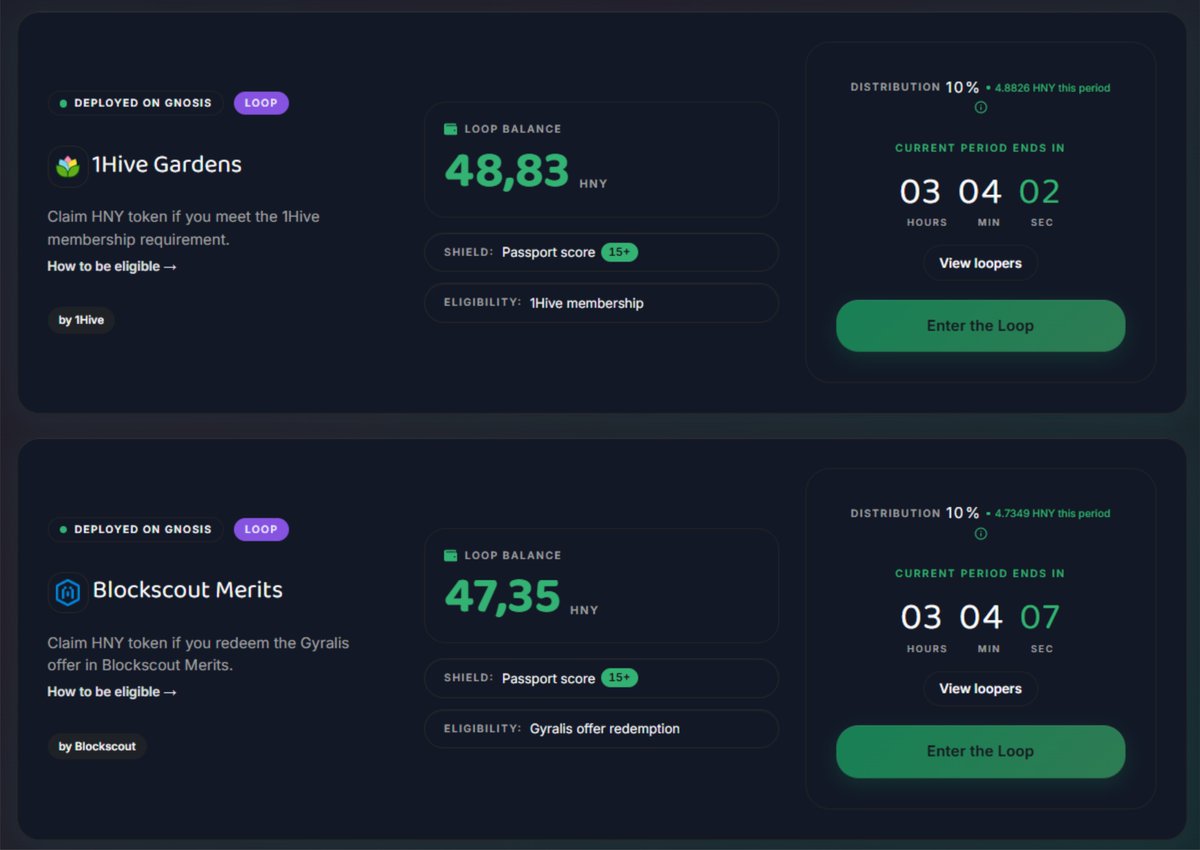Click 'Current period ends in' label on 1Hive Gardens card

coord(980,148)
